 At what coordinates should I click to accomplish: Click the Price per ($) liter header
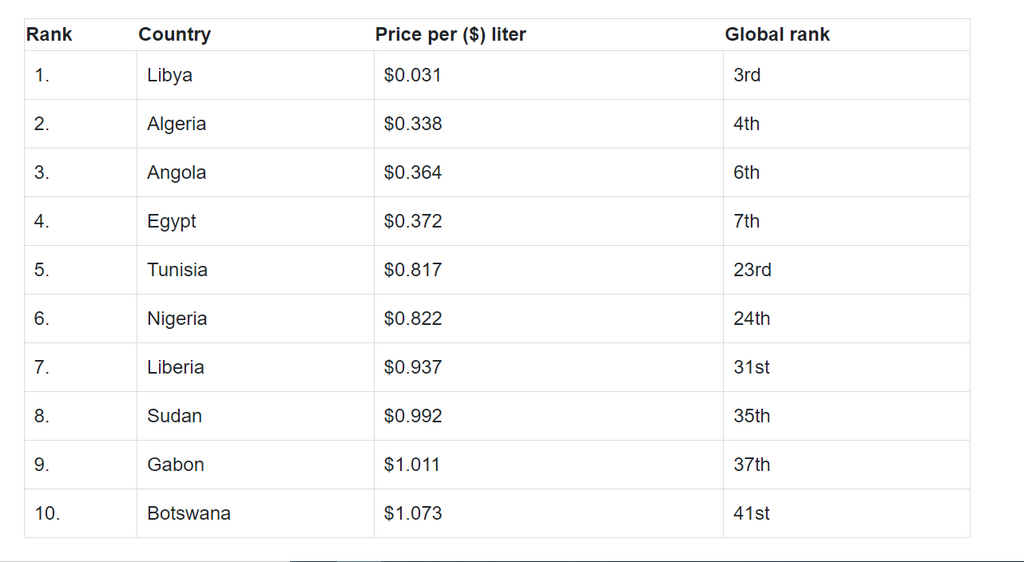(450, 35)
